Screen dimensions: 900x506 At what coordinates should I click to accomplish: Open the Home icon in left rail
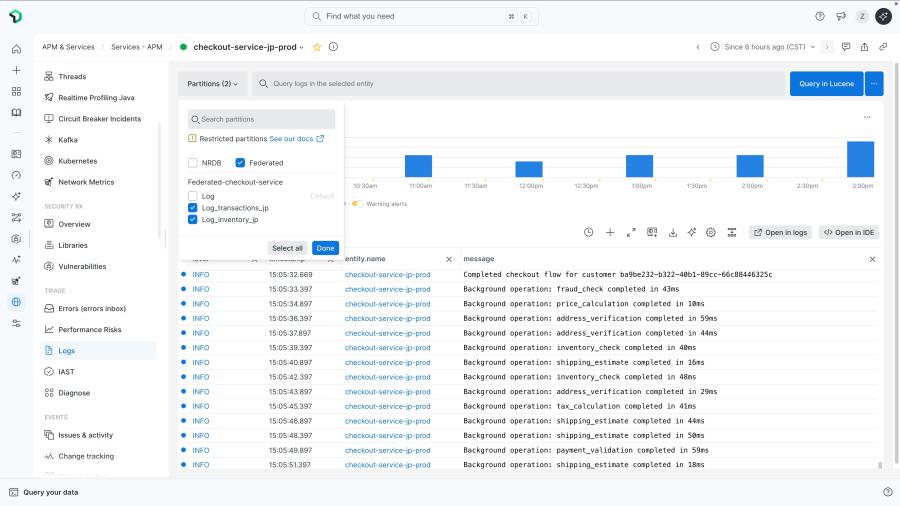(16, 49)
